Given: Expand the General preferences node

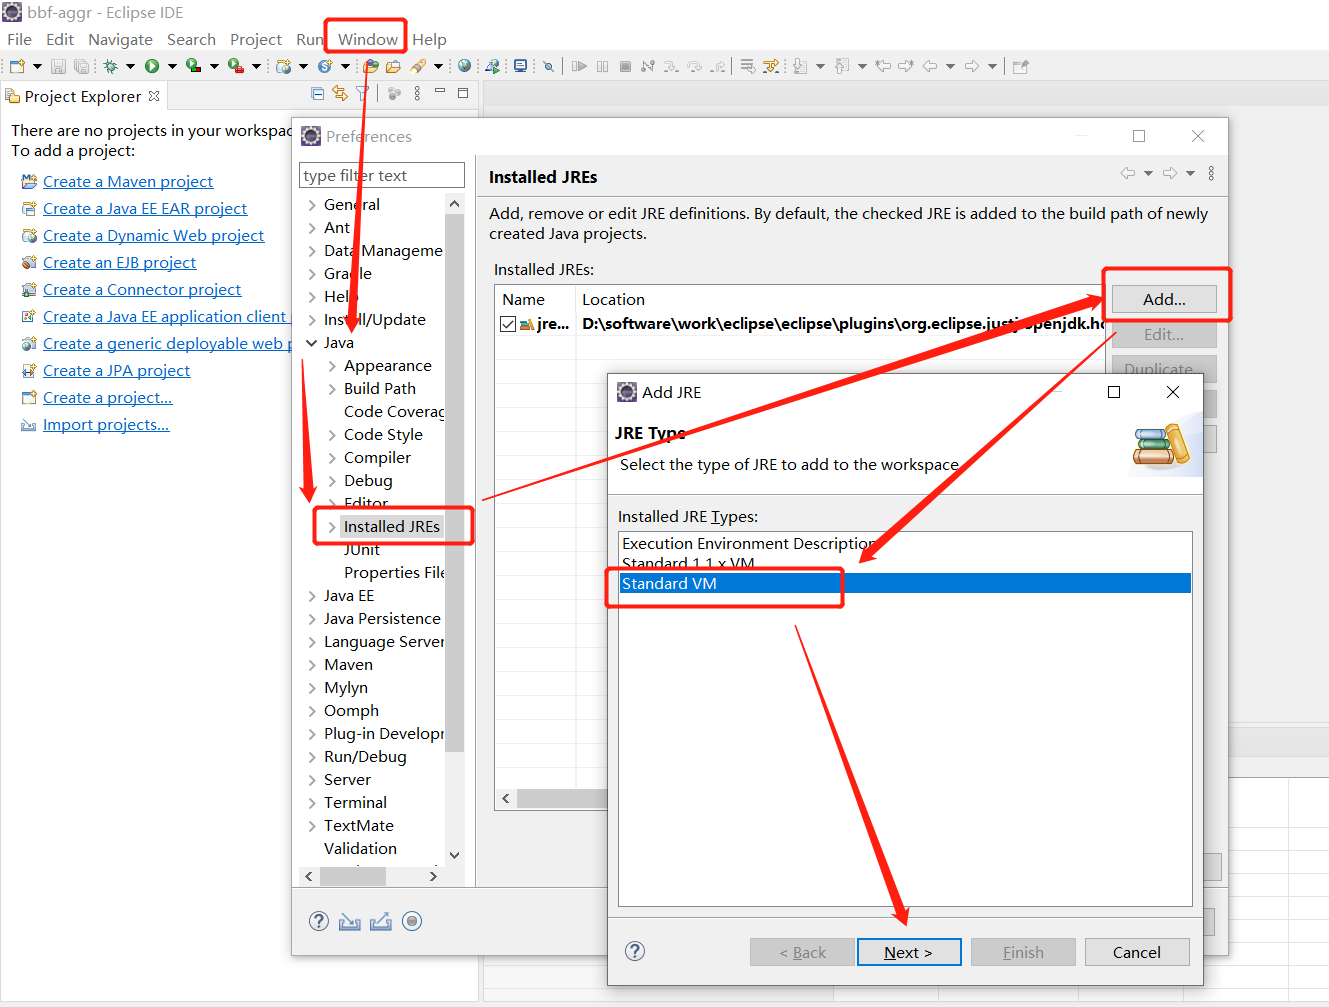Looking at the screenshot, I should [x=311, y=205].
